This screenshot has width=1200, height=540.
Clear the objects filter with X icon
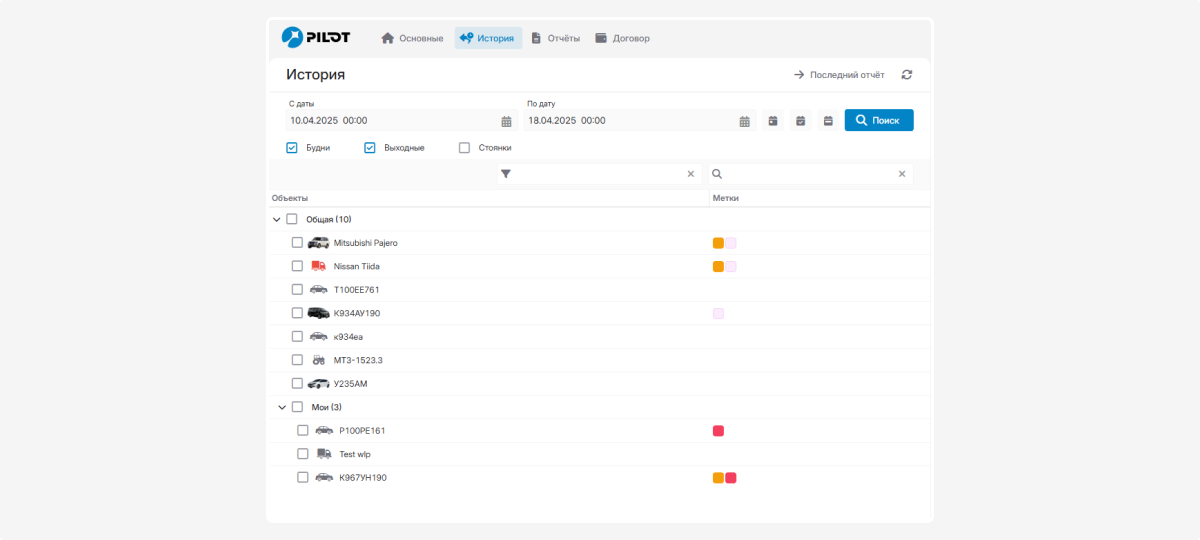[x=690, y=174]
